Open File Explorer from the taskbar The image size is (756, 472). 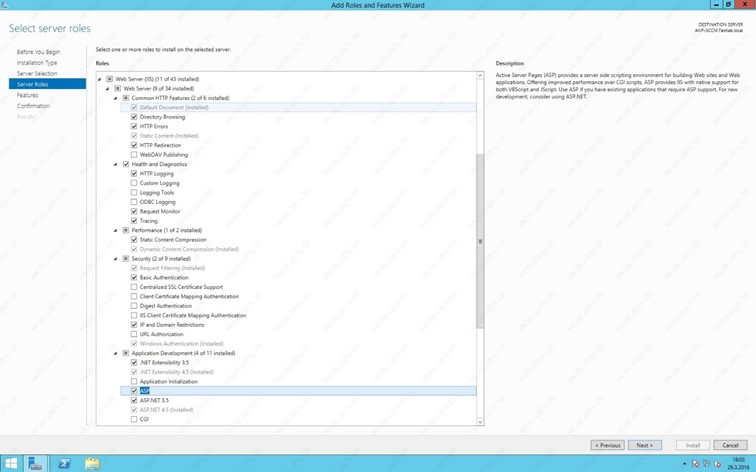tap(92, 463)
